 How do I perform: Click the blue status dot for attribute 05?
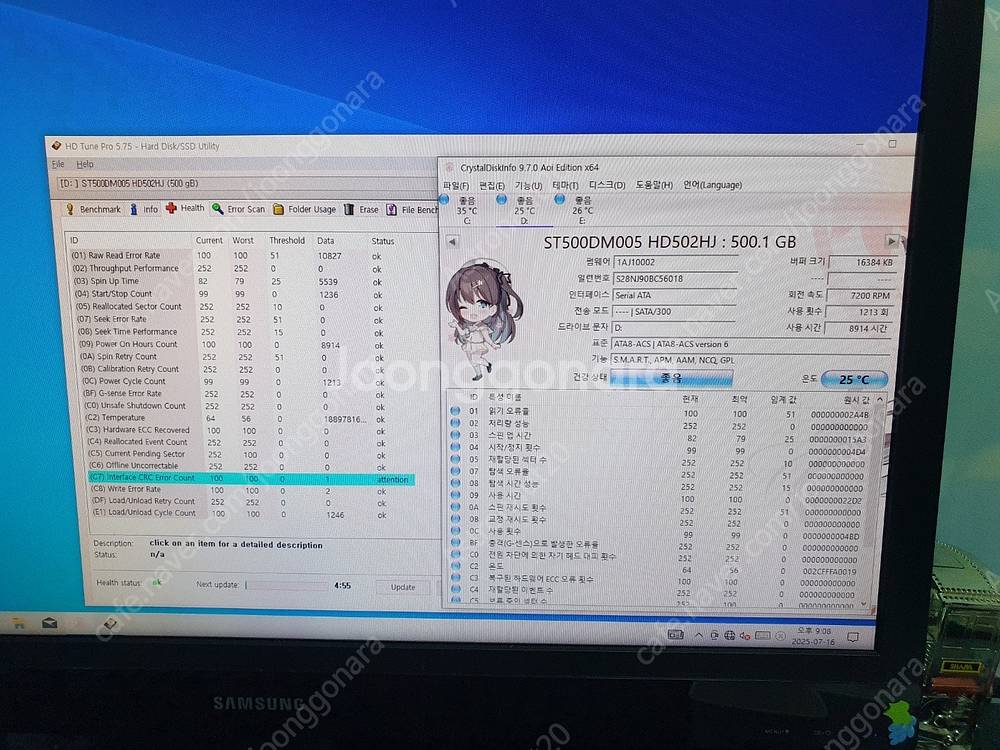455,459
